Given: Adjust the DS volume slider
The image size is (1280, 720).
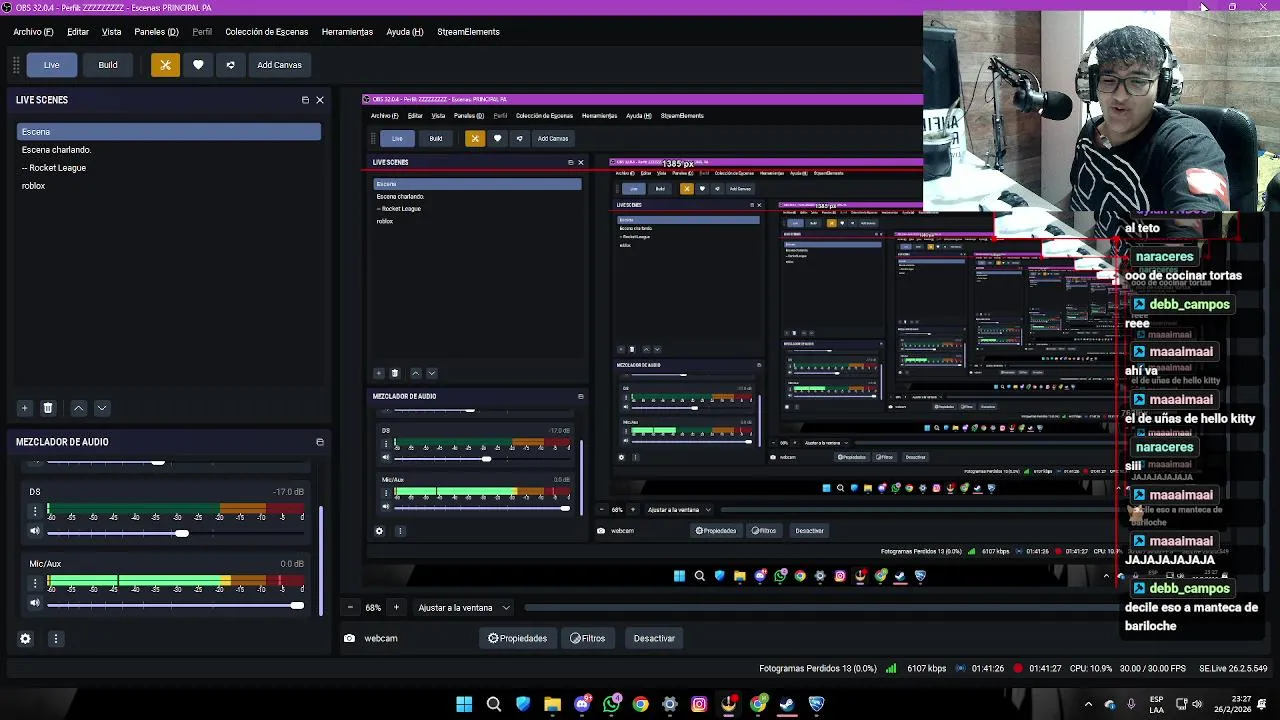Looking at the screenshot, I should click(174, 533).
